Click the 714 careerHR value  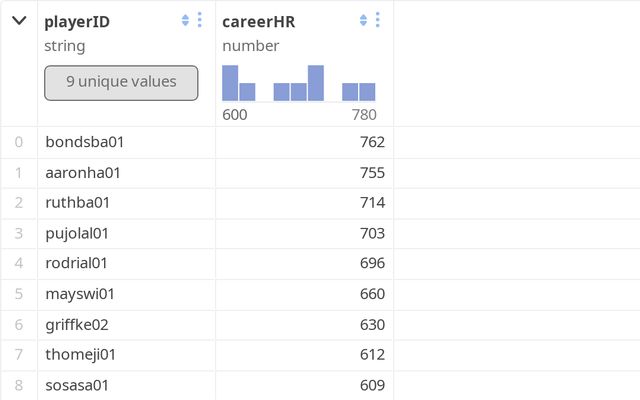(x=371, y=202)
